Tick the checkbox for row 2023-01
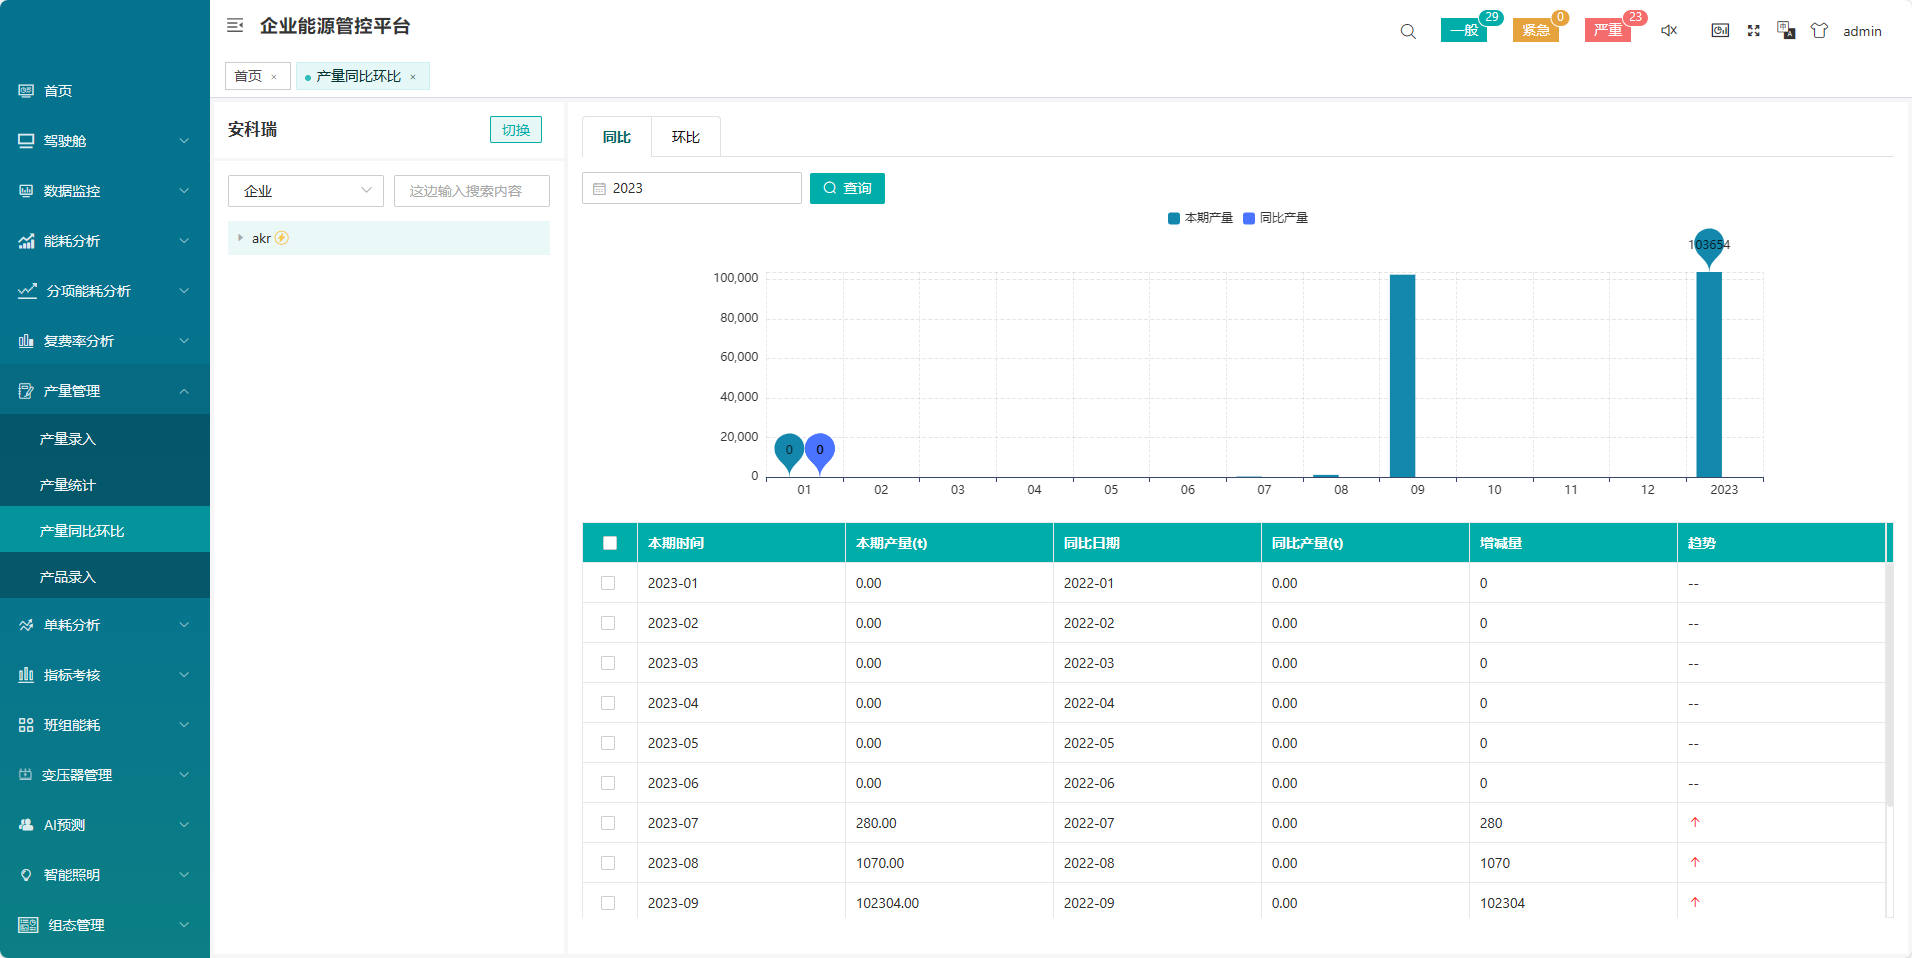 point(608,583)
